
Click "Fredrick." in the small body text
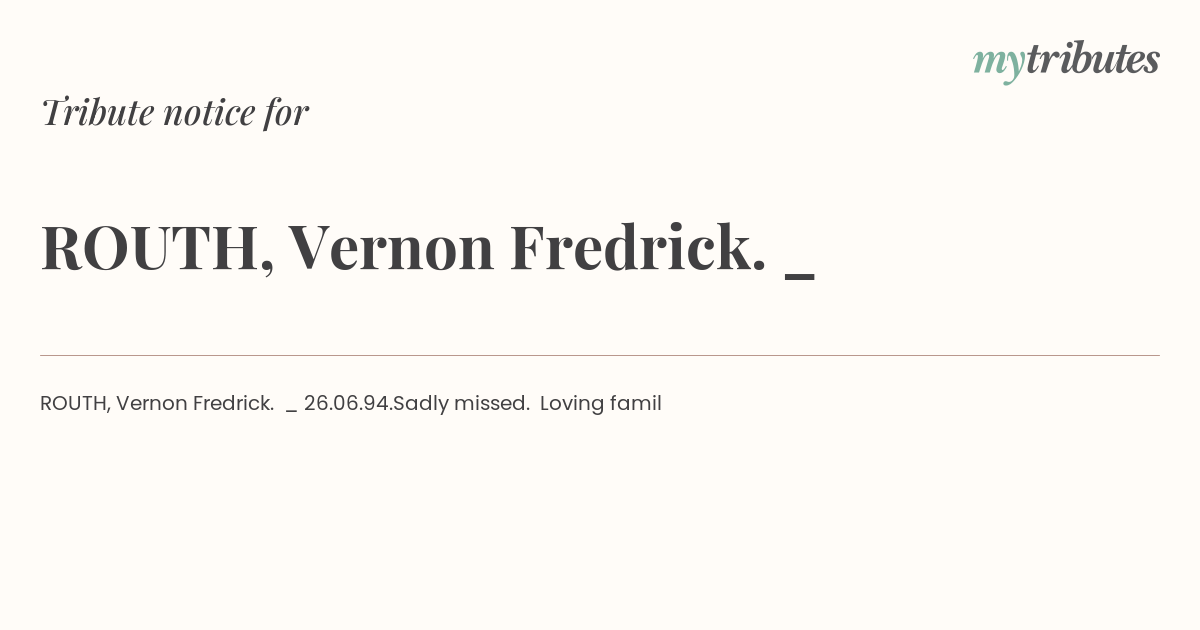234,404
